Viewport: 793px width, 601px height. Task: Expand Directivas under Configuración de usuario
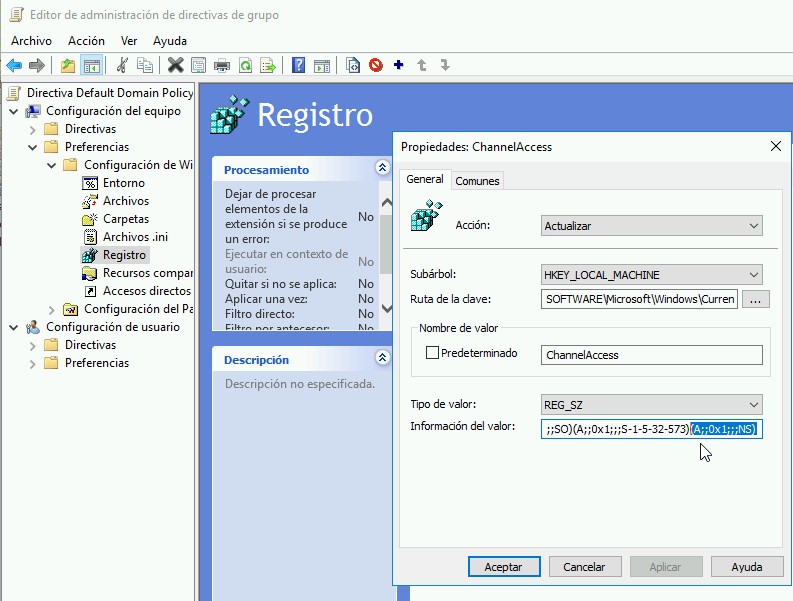point(32,346)
